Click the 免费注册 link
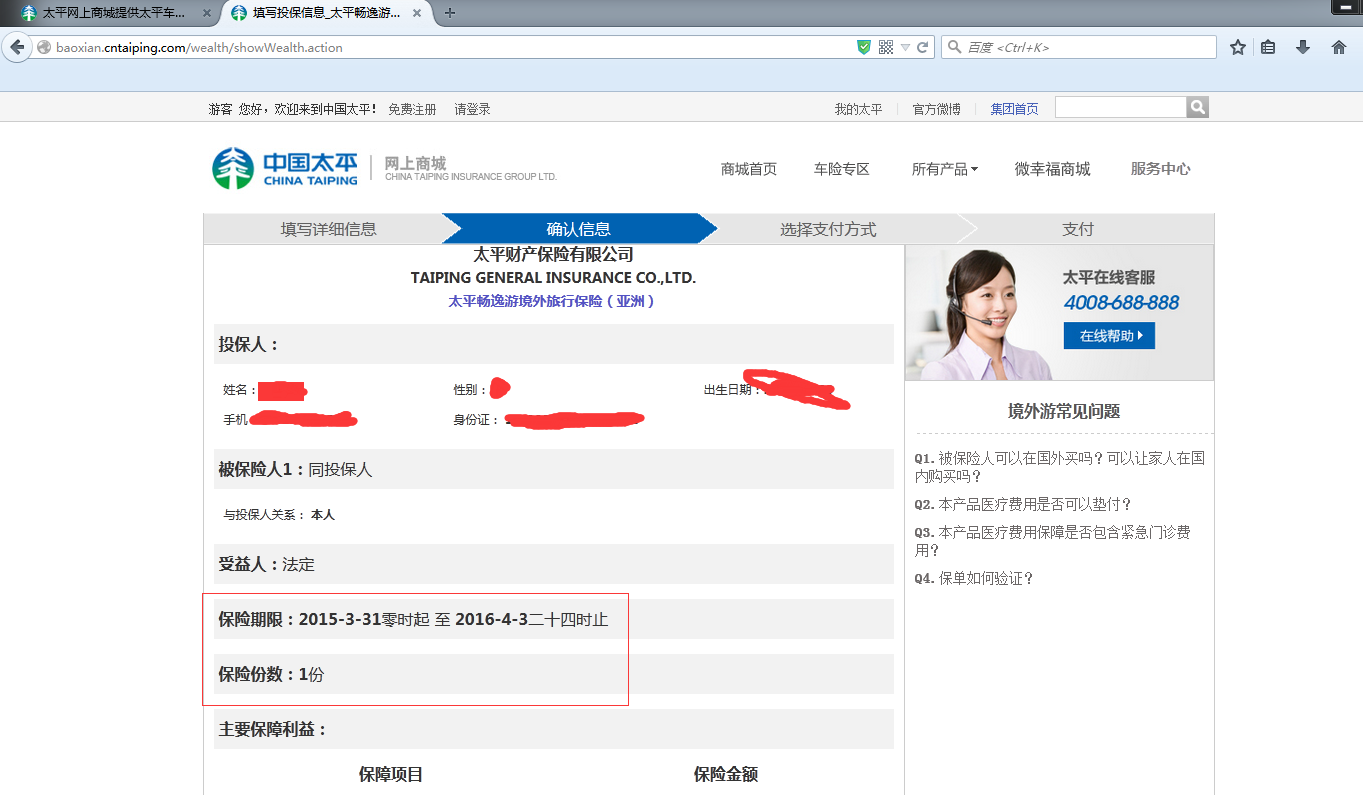Screen dimensions: 1363x795 pyautogui.click(x=412, y=109)
